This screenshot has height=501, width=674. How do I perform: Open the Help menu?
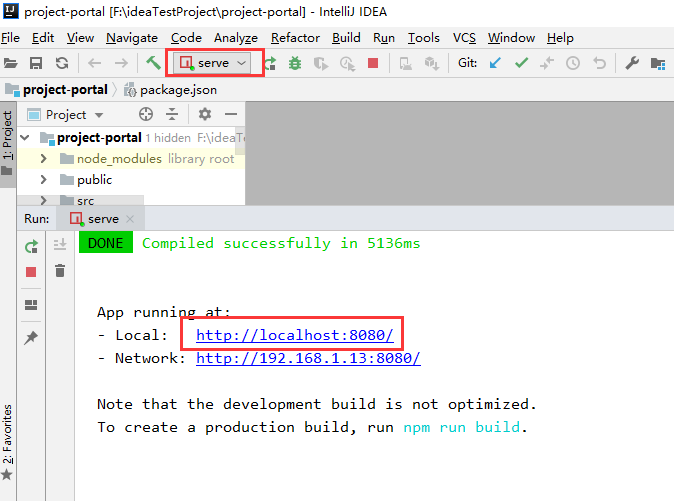[560, 38]
